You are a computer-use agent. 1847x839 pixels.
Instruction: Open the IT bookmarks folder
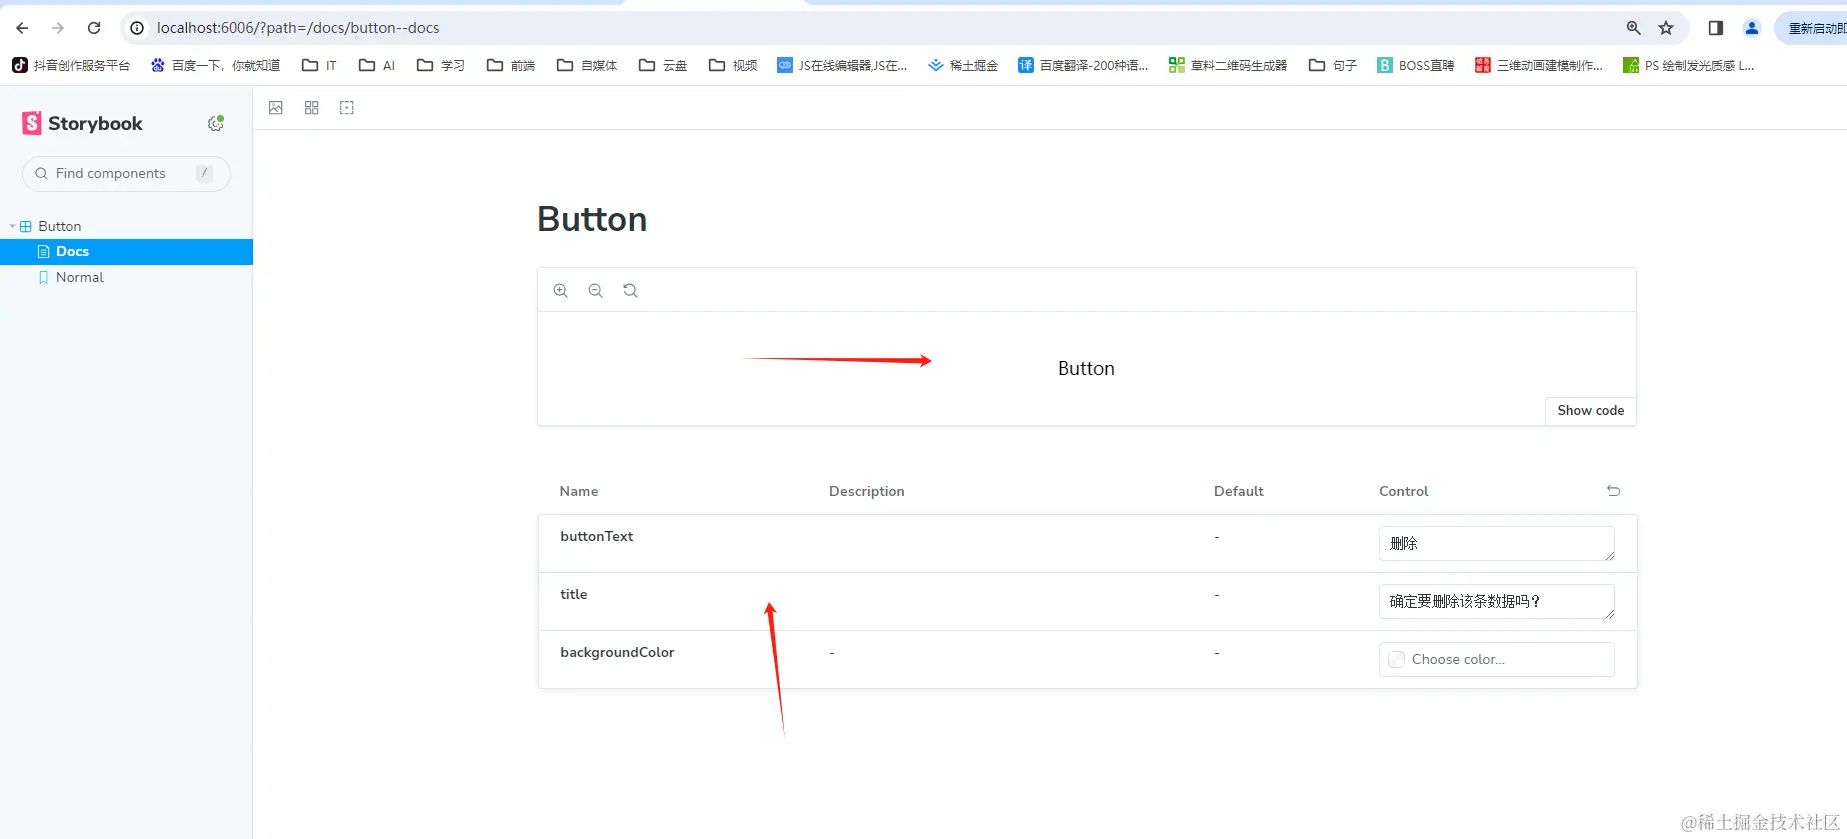tap(319, 66)
